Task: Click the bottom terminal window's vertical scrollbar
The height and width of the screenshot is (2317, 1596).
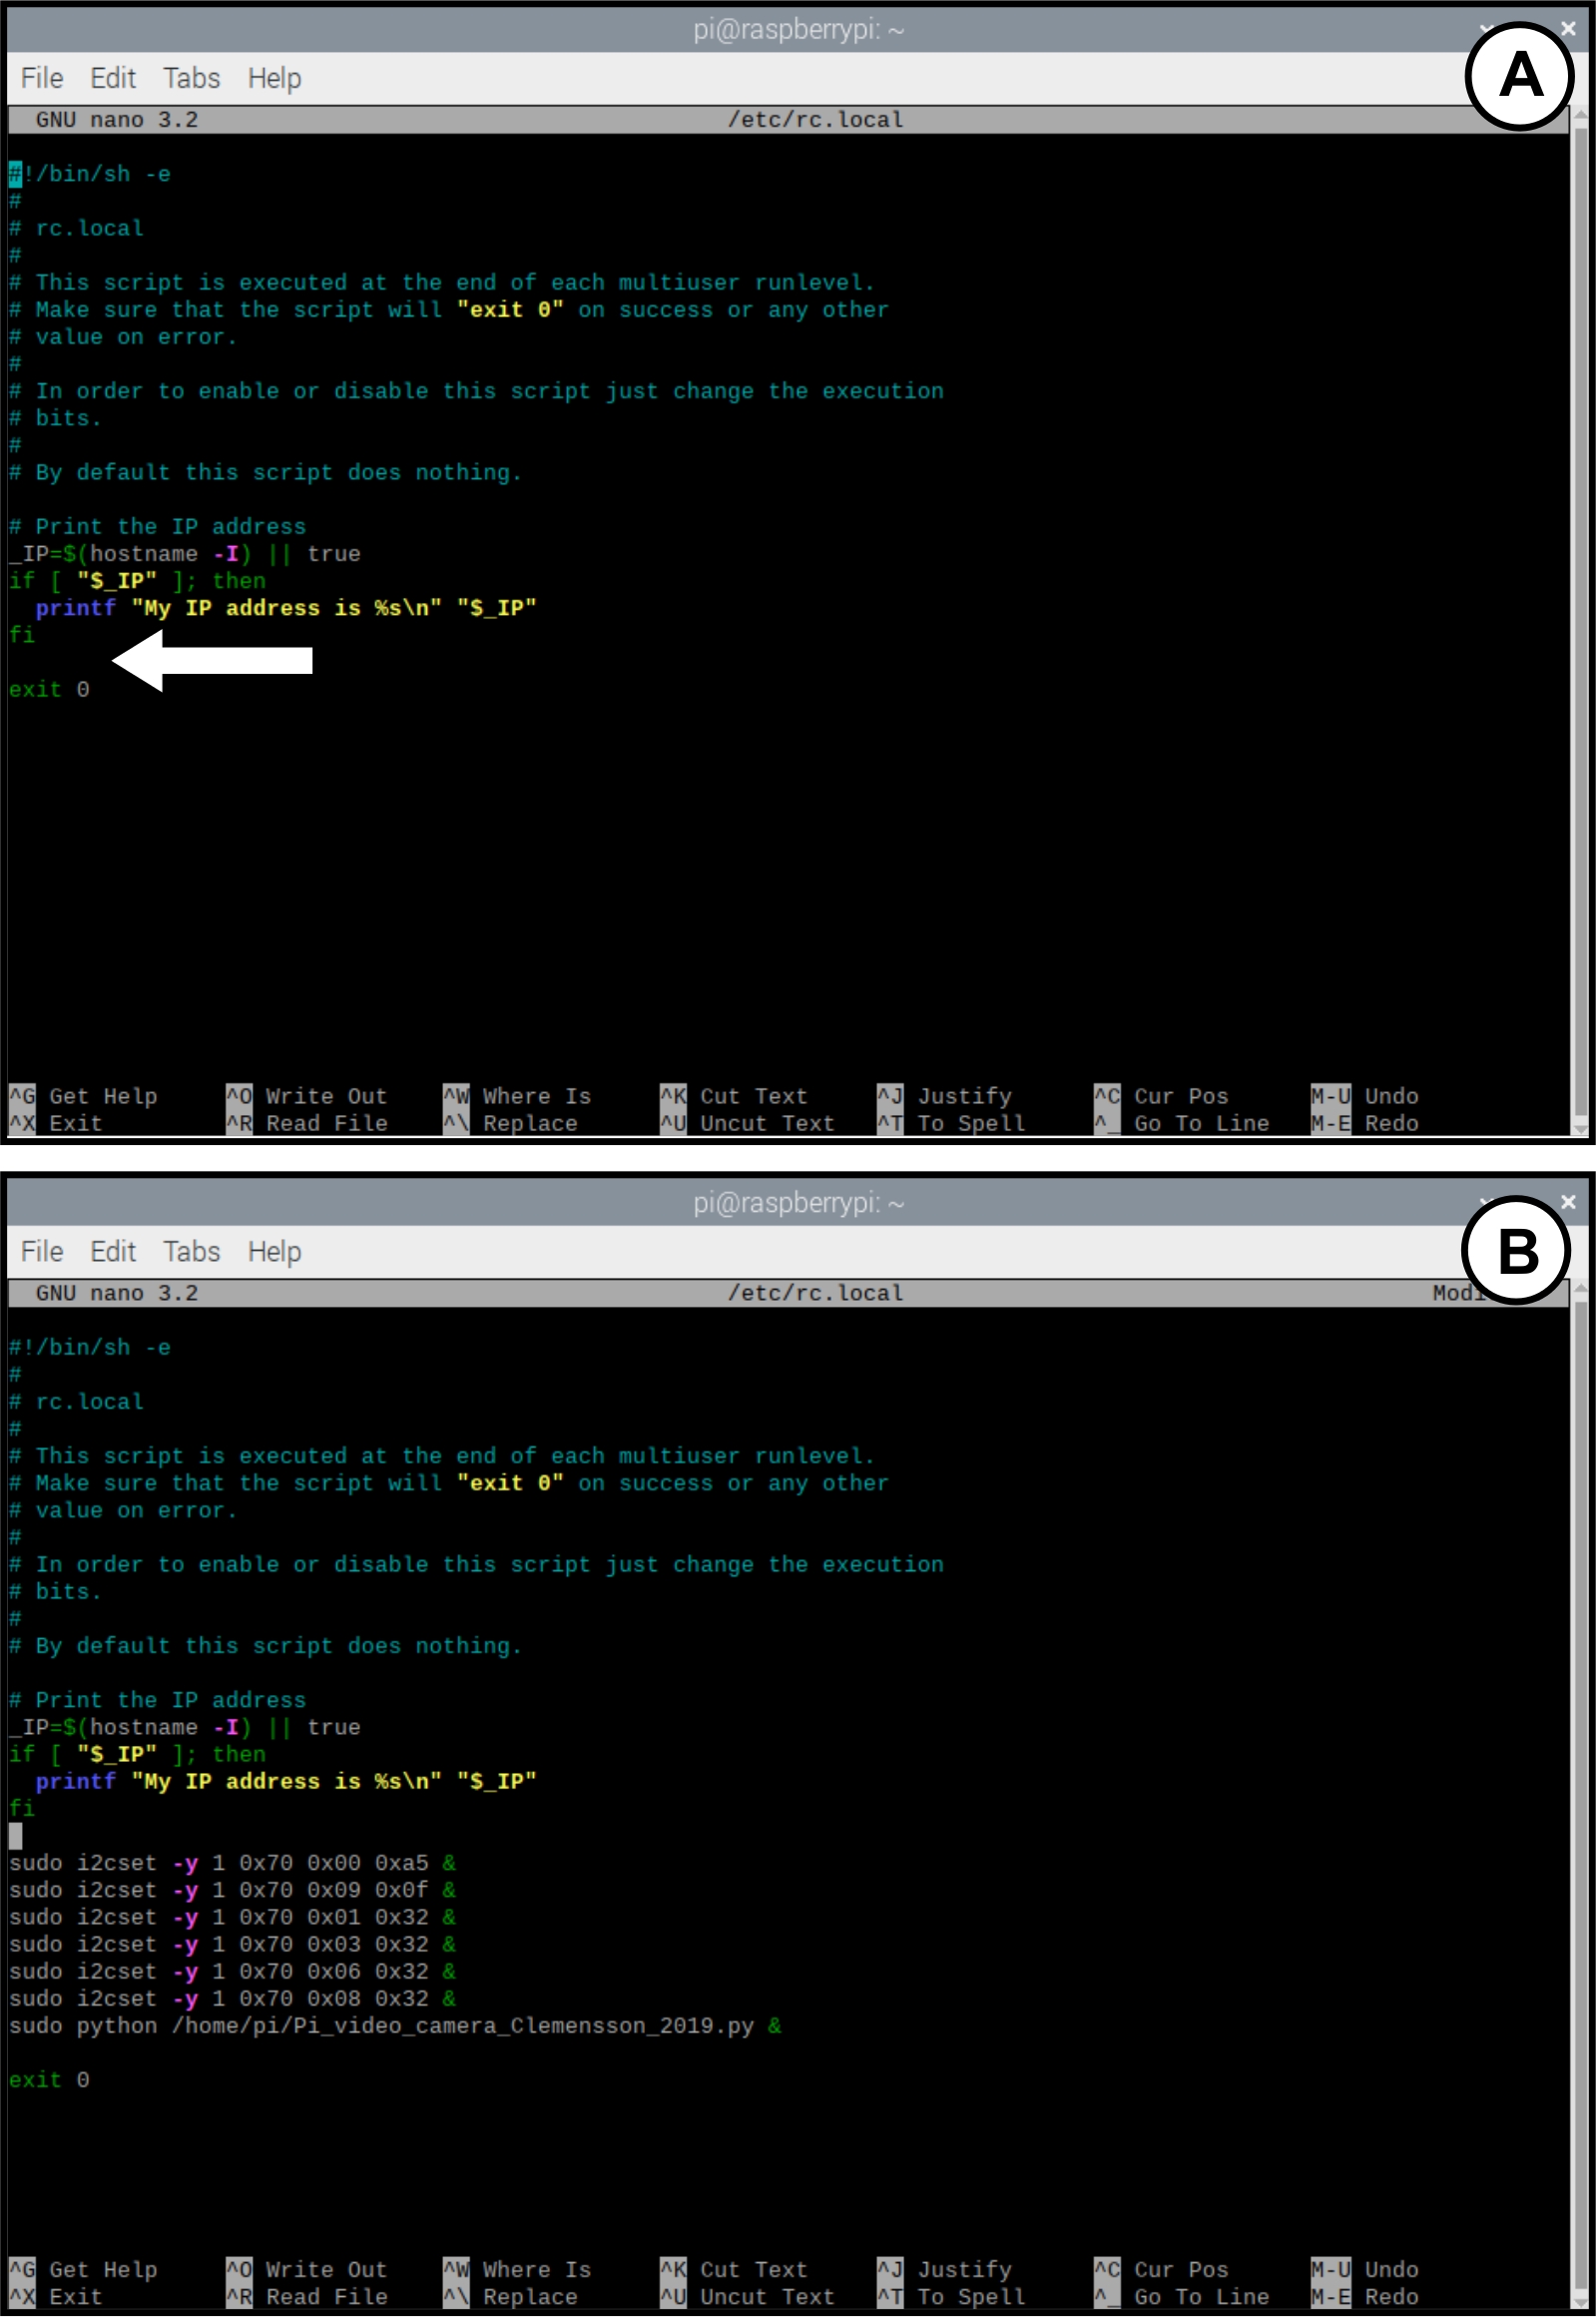Action: coord(1580,1794)
